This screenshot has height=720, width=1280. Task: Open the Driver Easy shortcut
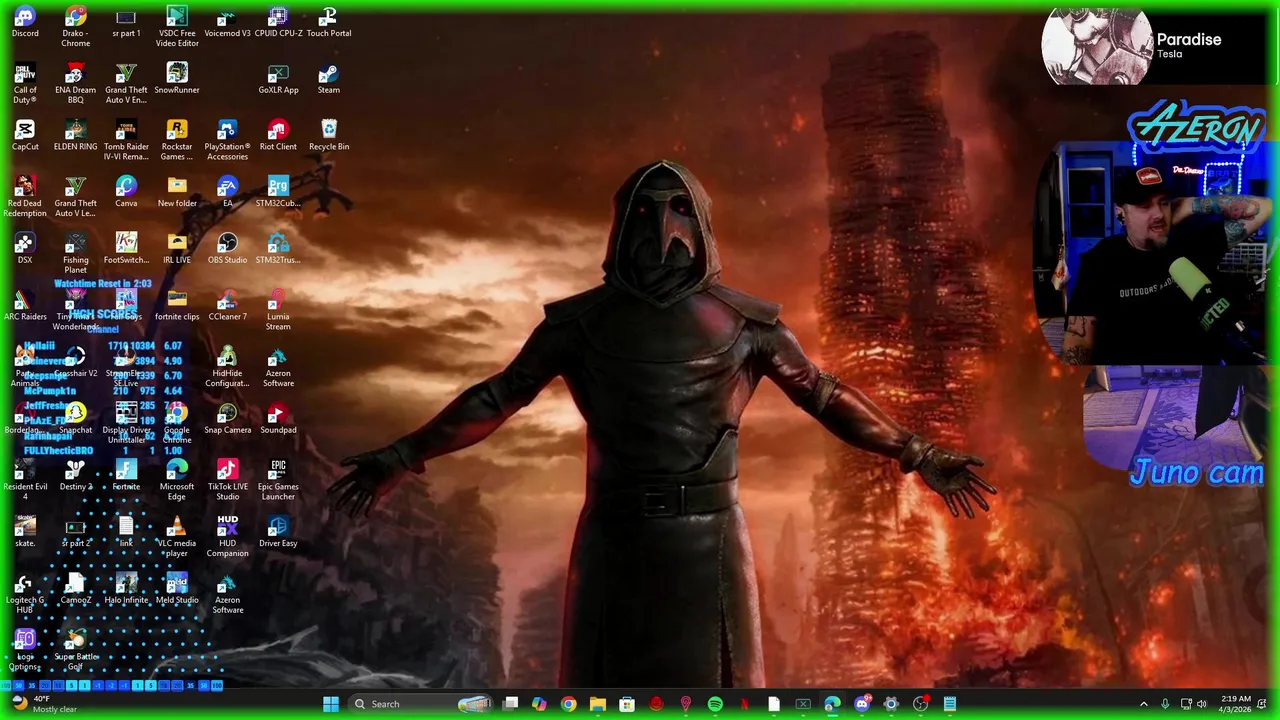coord(278,533)
